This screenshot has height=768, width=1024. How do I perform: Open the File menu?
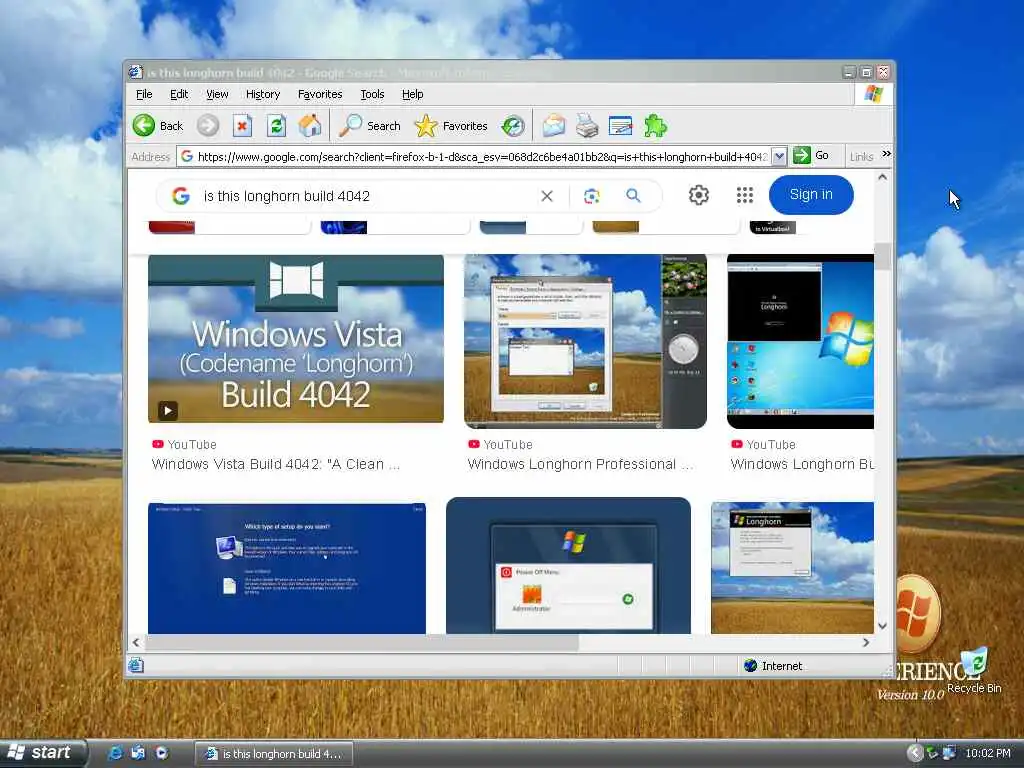pyautogui.click(x=144, y=94)
